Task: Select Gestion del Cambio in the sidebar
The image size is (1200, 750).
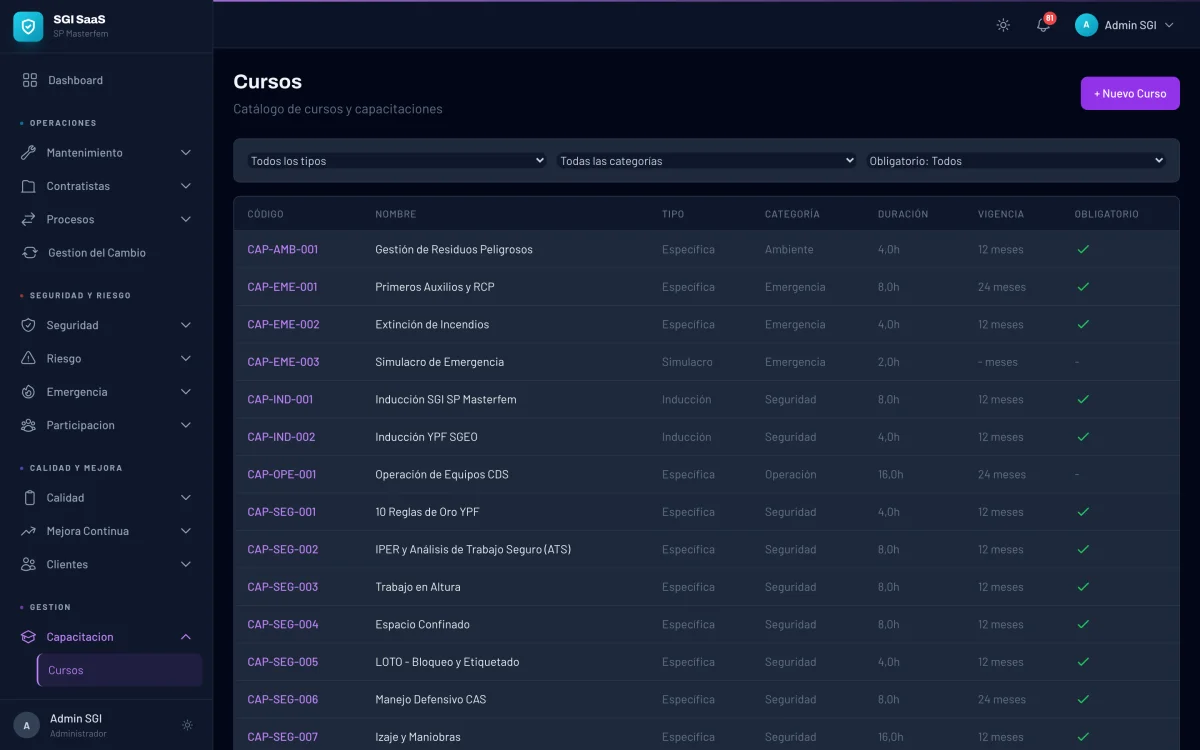Action: 96,253
